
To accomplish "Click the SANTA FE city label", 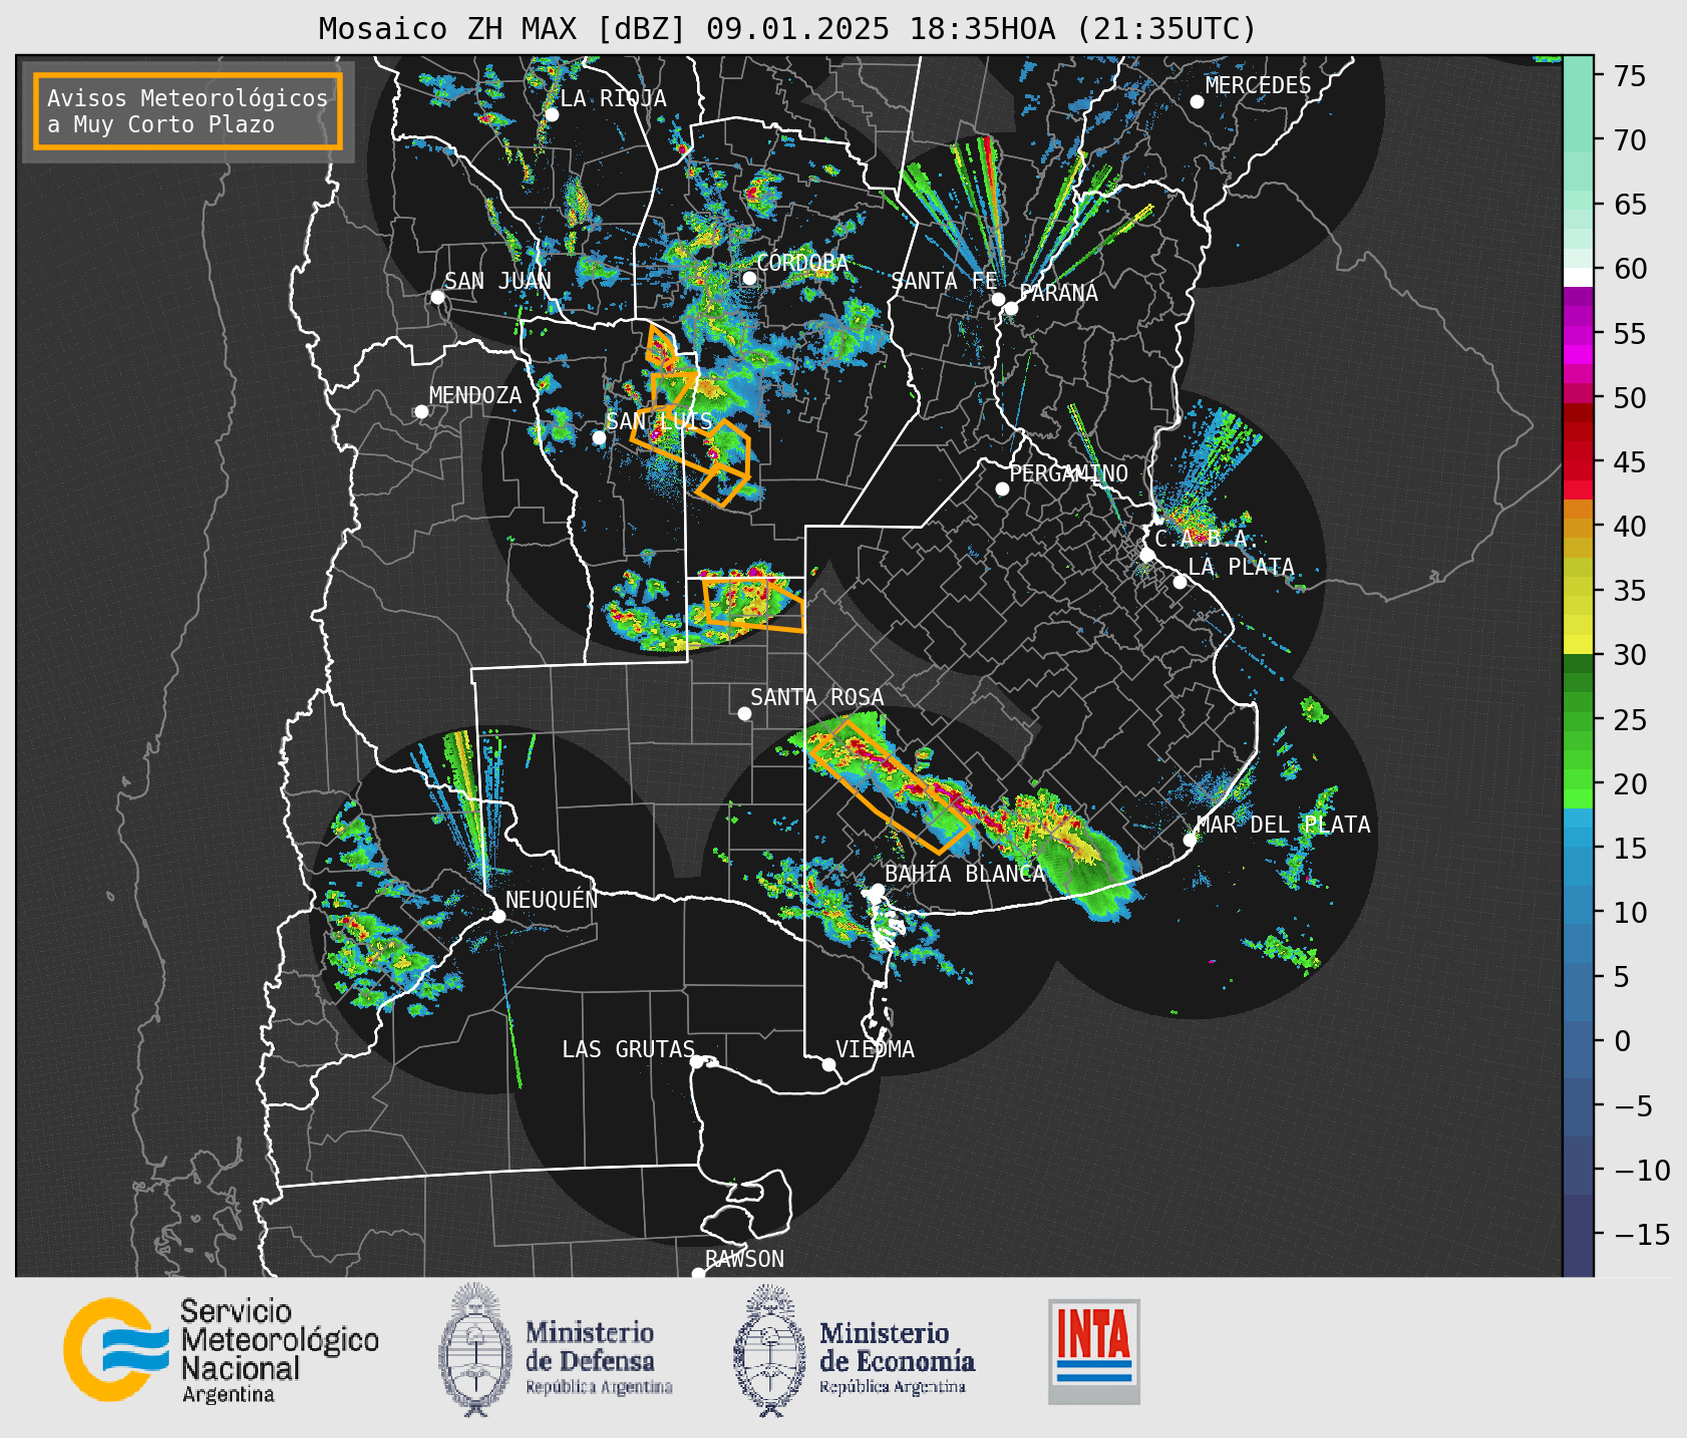I will [944, 281].
